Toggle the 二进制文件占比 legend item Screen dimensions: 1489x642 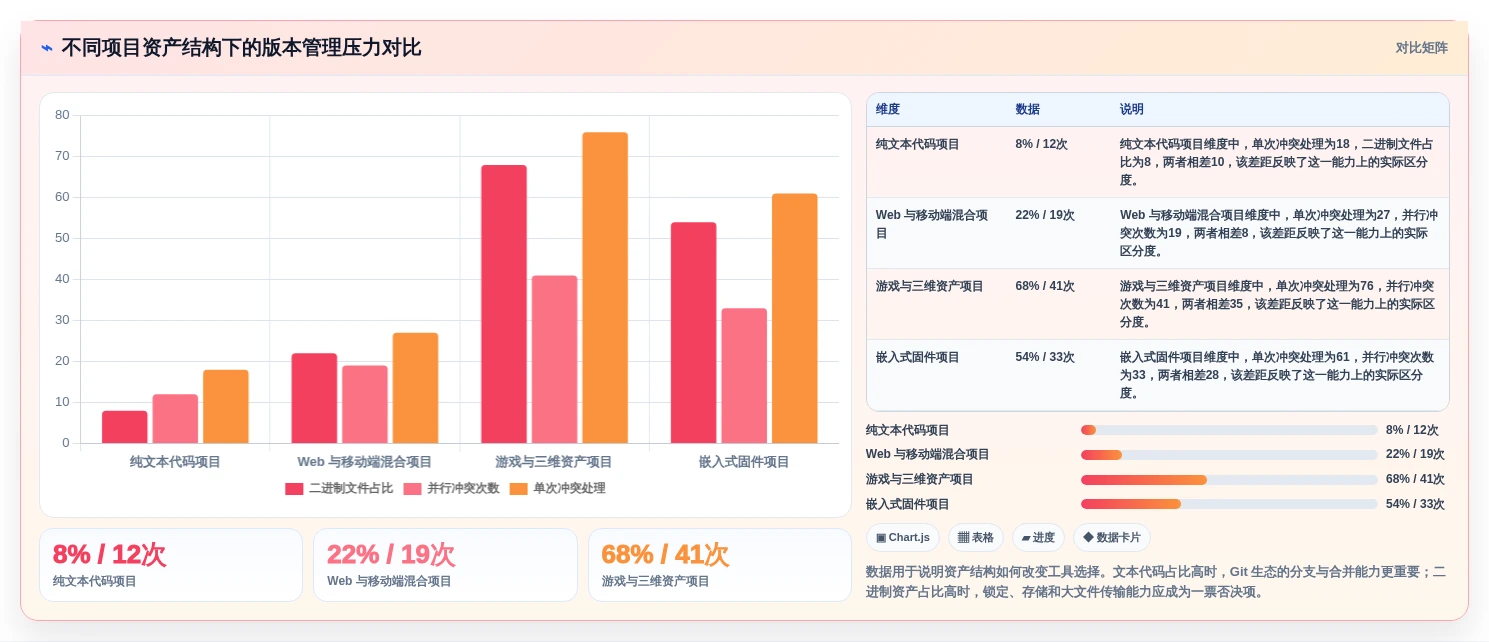click(x=339, y=489)
